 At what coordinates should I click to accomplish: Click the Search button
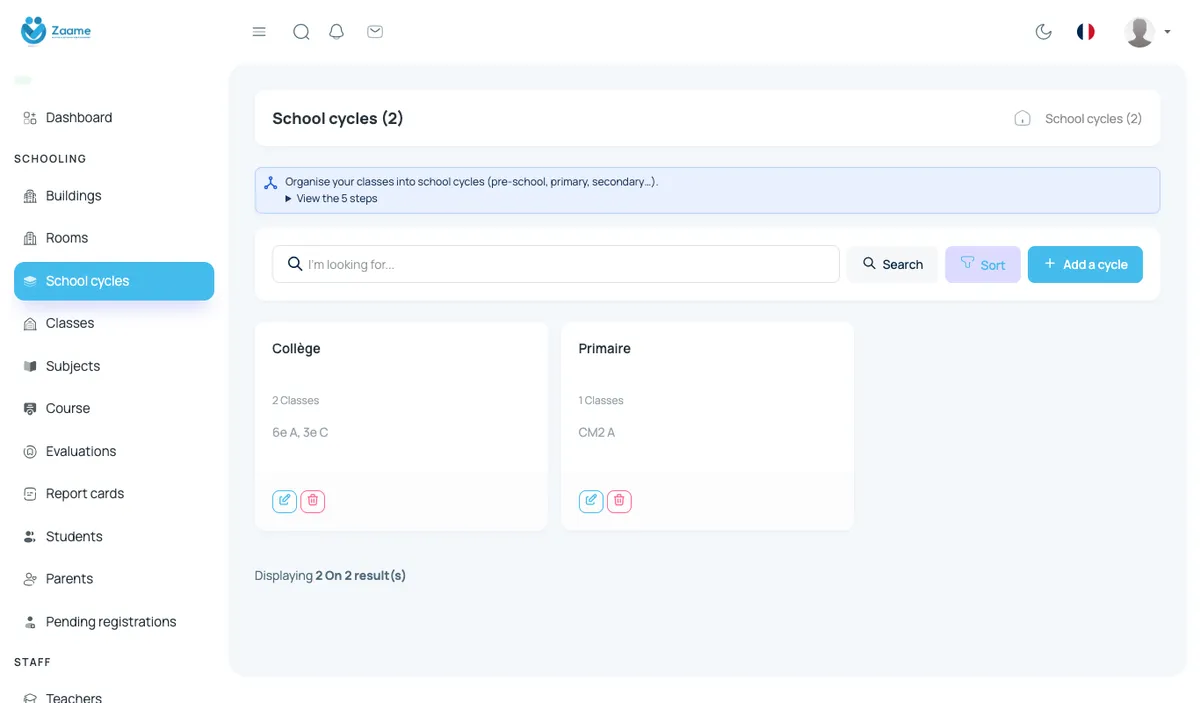click(x=892, y=264)
